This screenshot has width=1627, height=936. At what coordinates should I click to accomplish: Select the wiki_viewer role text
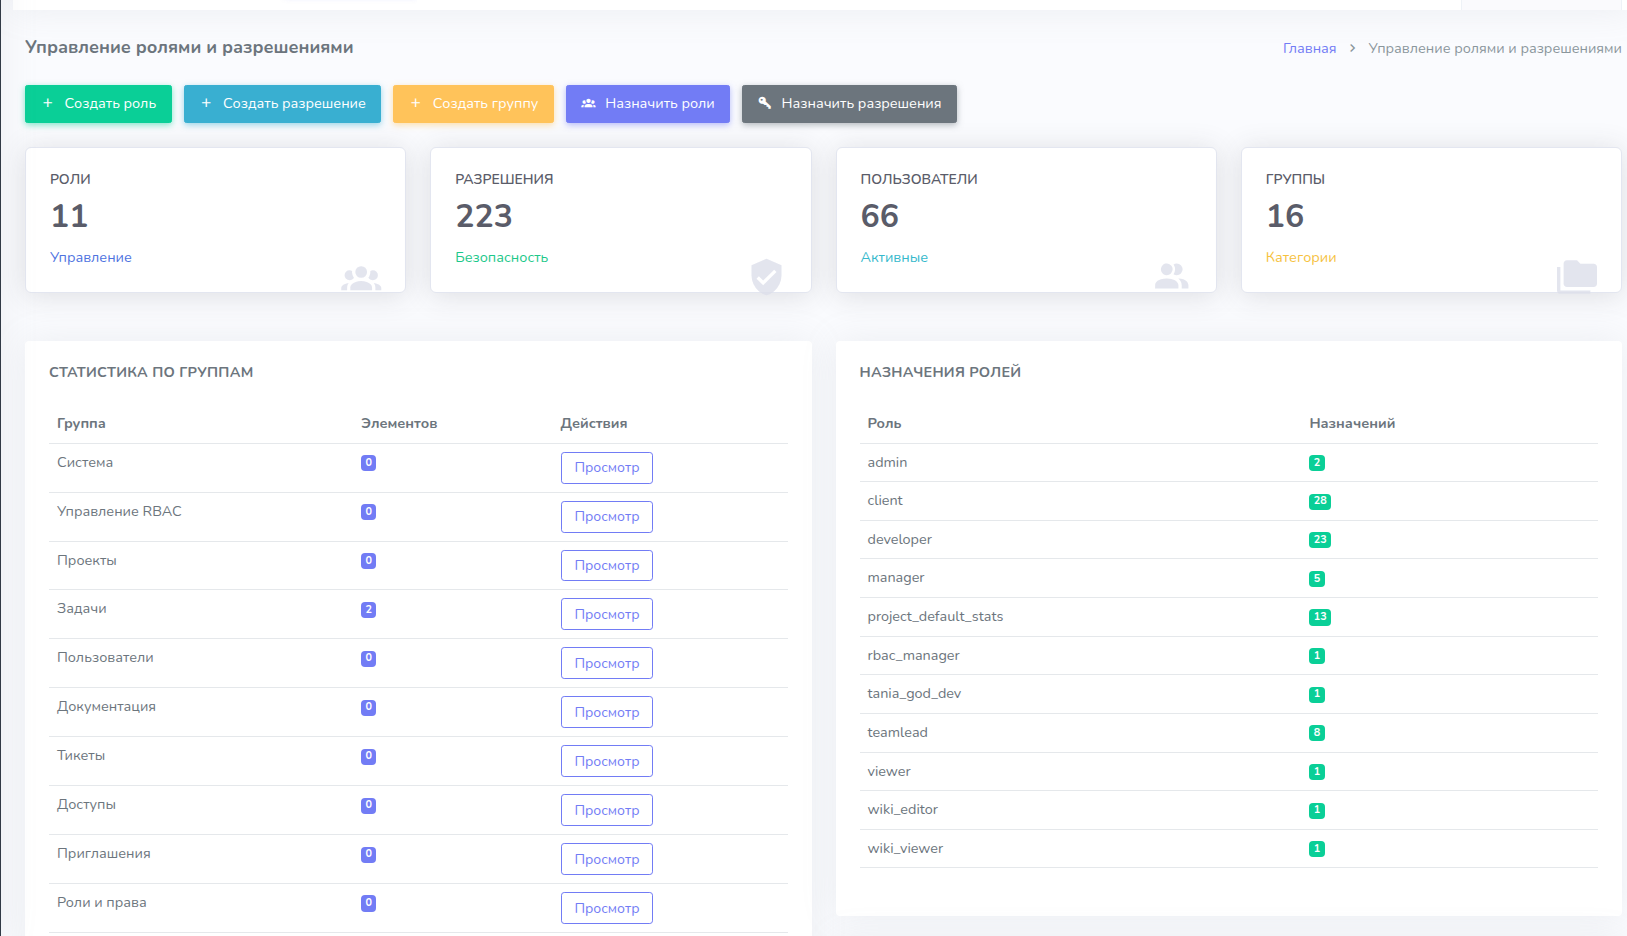(905, 848)
